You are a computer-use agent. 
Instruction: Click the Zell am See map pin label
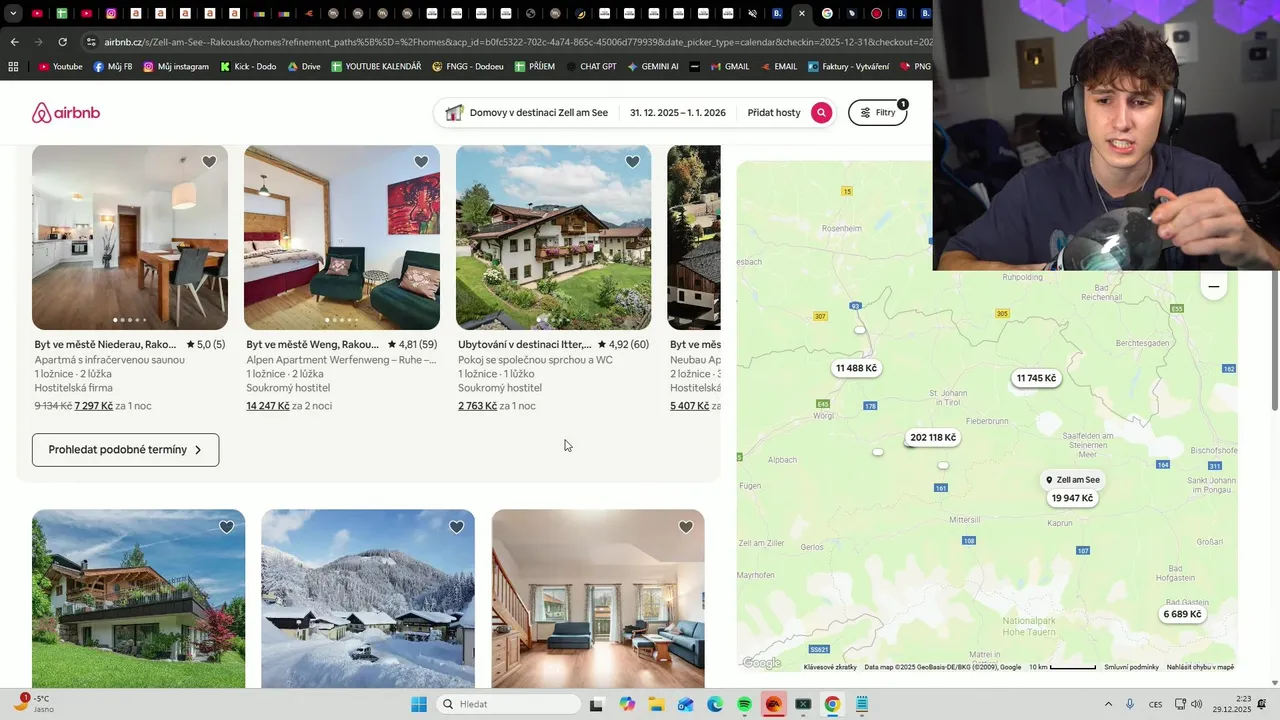tap(1072, 480)
